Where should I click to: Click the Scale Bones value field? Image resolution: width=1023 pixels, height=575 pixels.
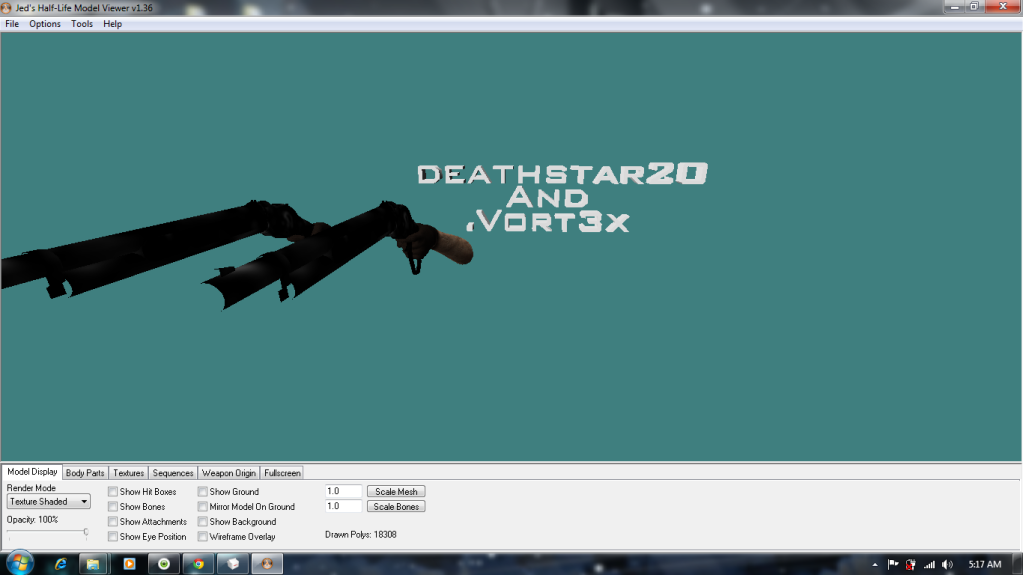click(343, 506)
